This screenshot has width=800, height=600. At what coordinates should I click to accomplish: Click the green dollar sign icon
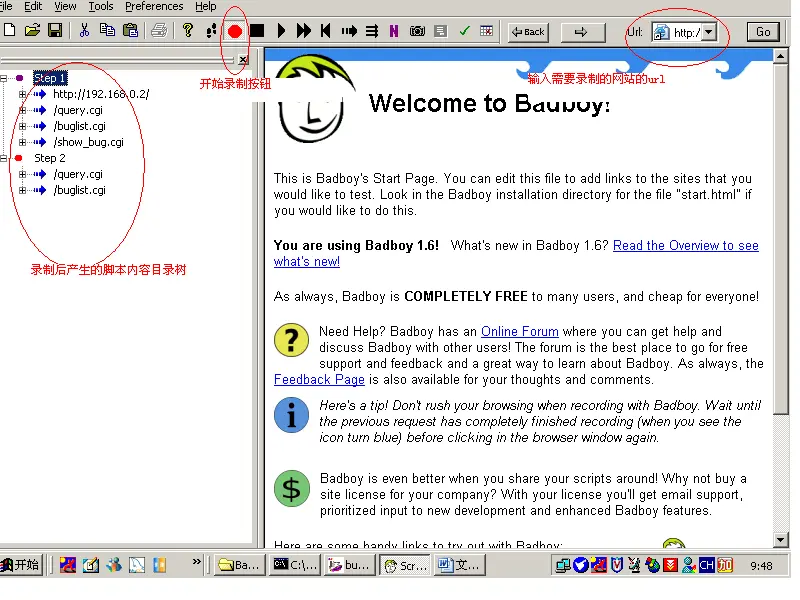click(291, 489)
